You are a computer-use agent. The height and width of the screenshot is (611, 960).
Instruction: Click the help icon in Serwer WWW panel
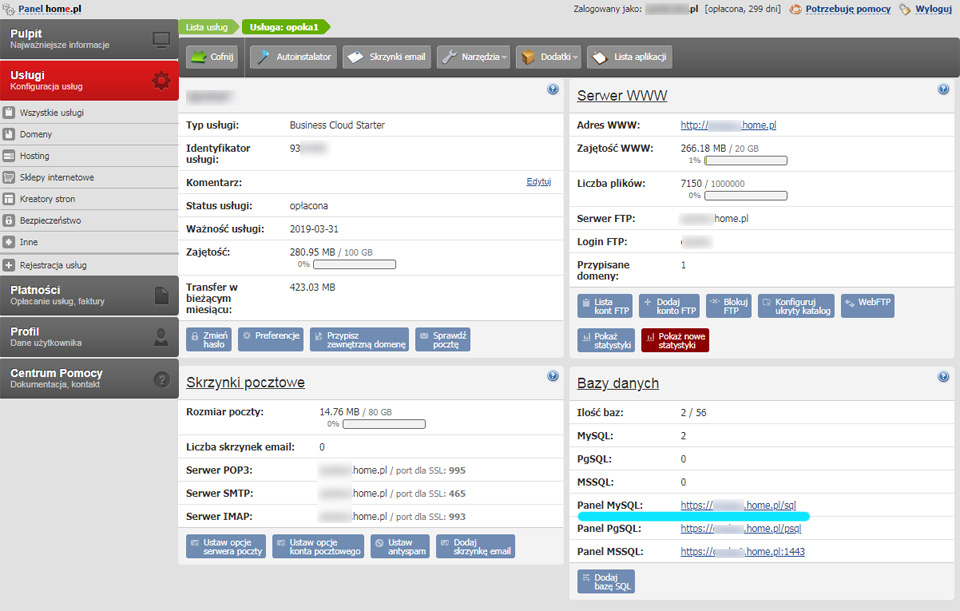point(943,89)
